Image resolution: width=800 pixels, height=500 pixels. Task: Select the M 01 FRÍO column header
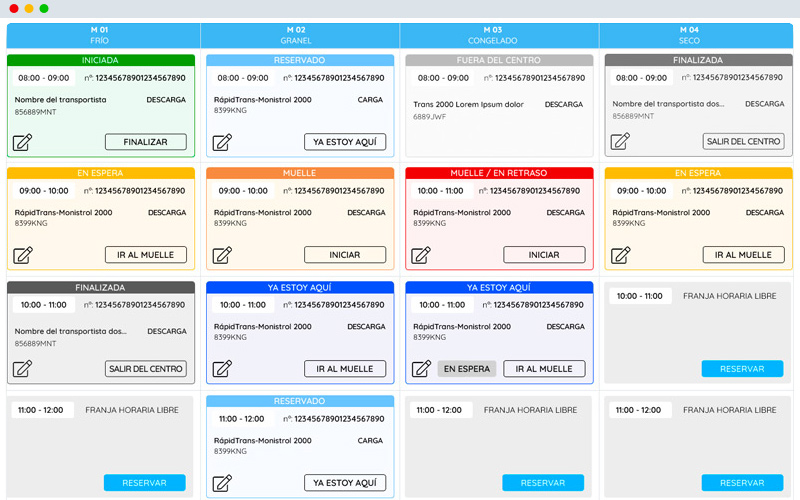click(104, 35)
